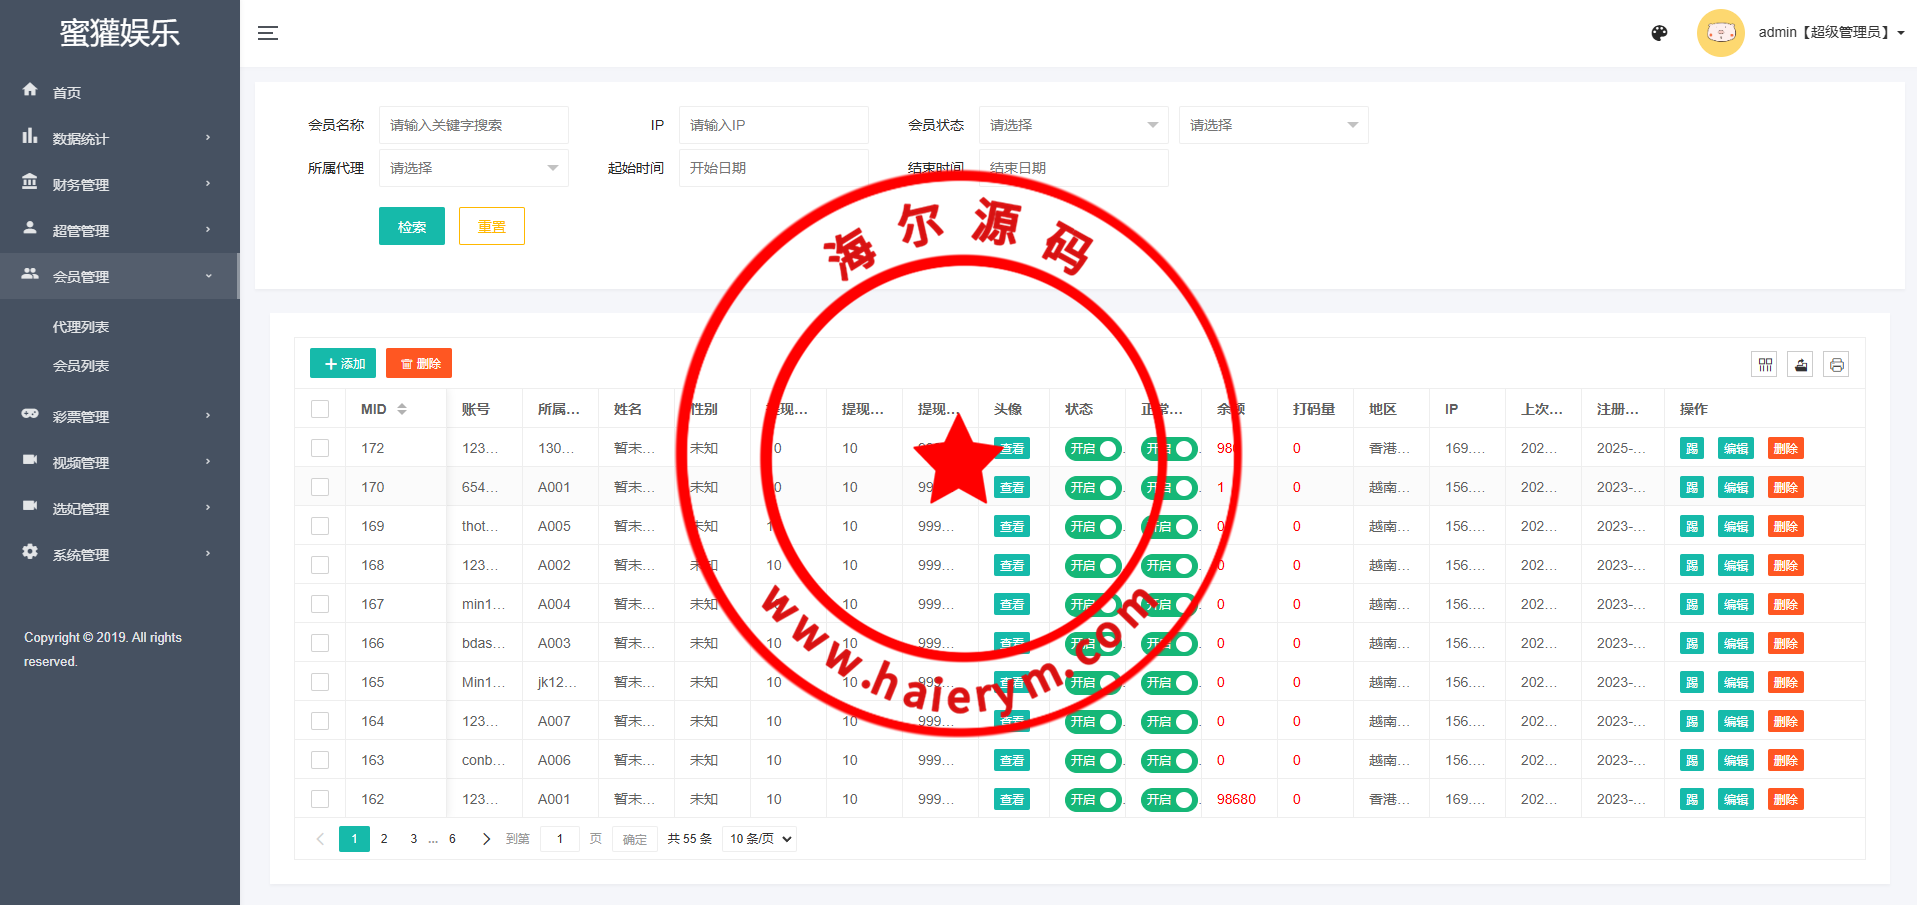Open the theme color palette icon
The height and width of the screenshot is (905, 1917).
(x=1659, y=33)
